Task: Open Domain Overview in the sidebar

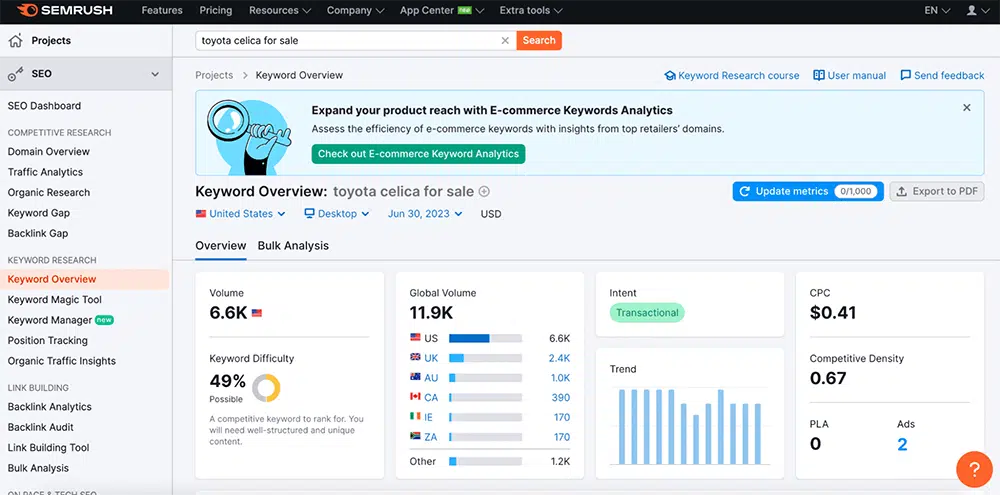Action: [48, 152]
